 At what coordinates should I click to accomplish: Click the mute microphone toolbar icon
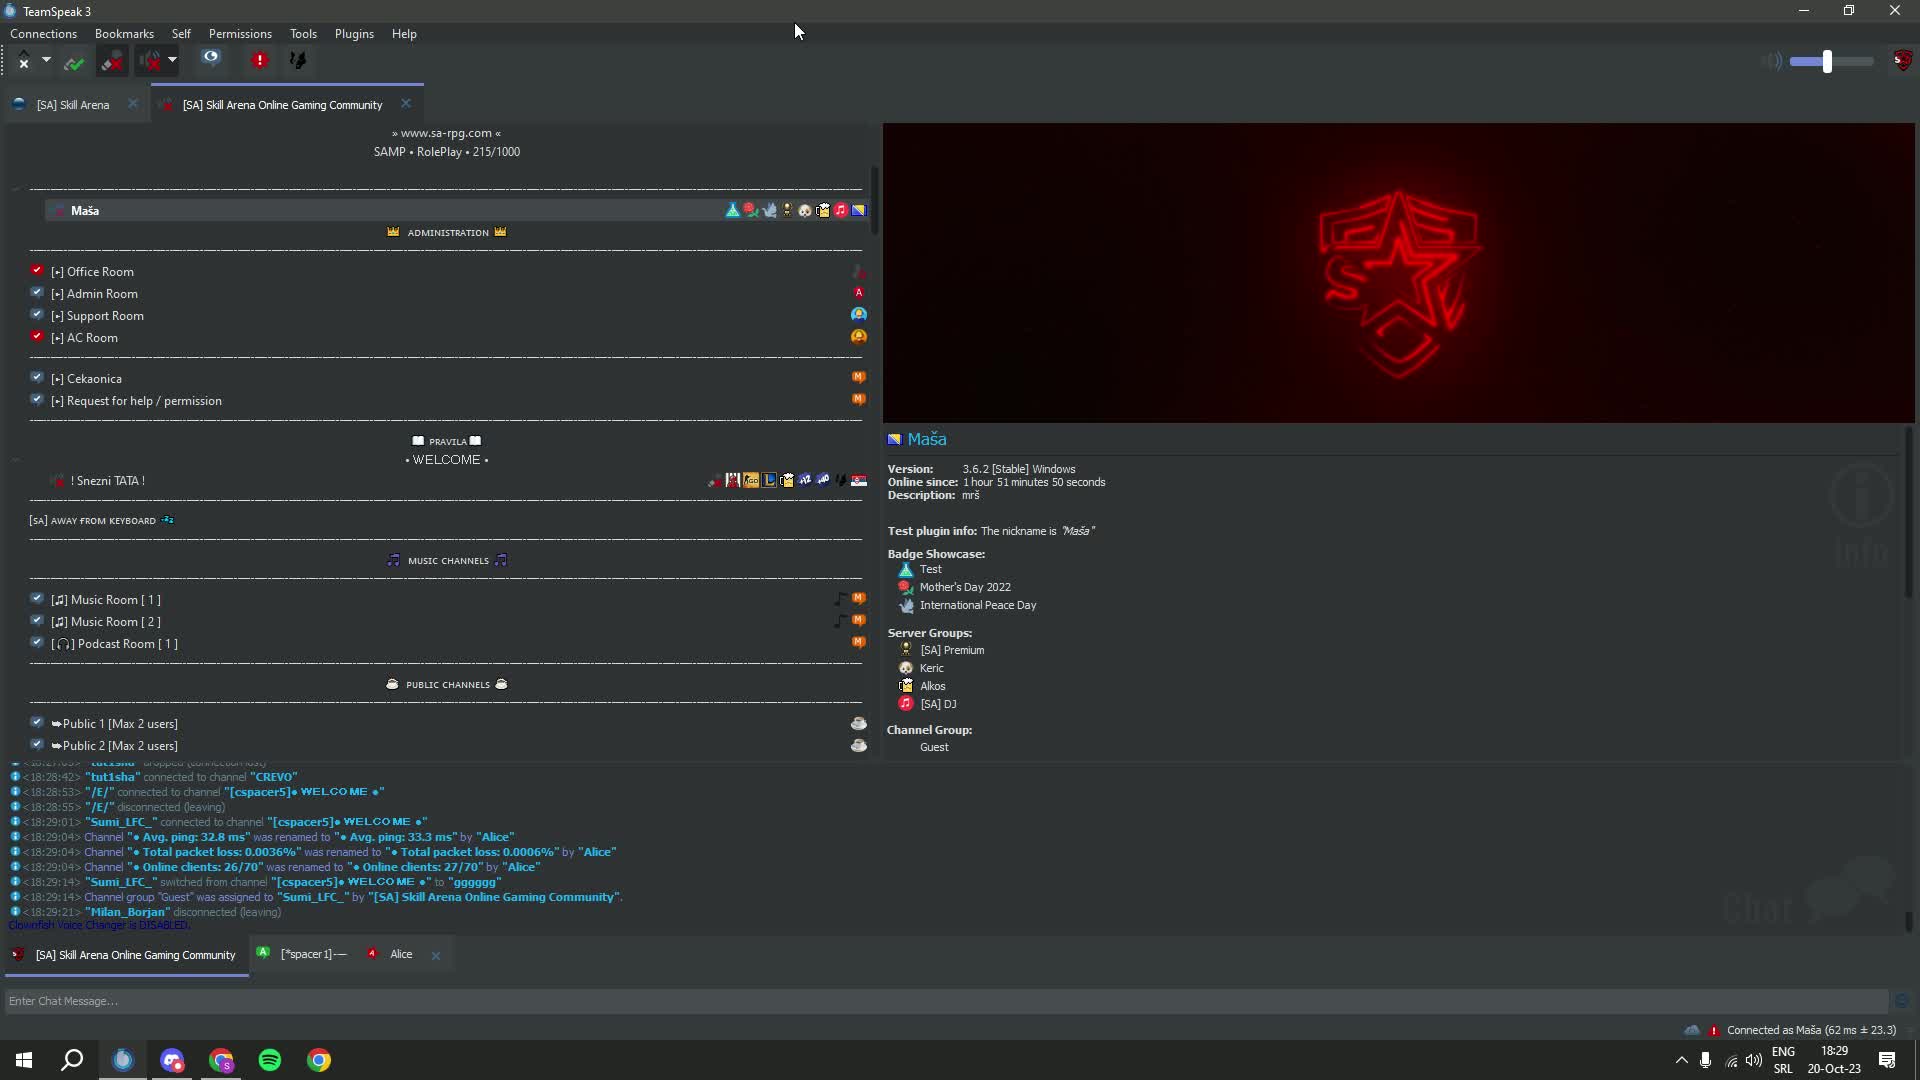(x=113, y=61)
